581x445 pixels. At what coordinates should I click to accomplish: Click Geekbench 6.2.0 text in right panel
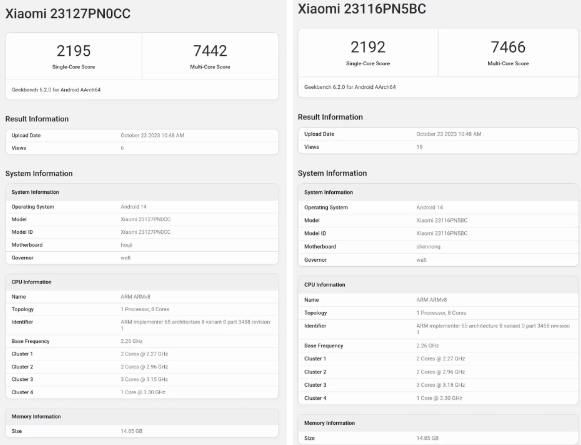350,87
